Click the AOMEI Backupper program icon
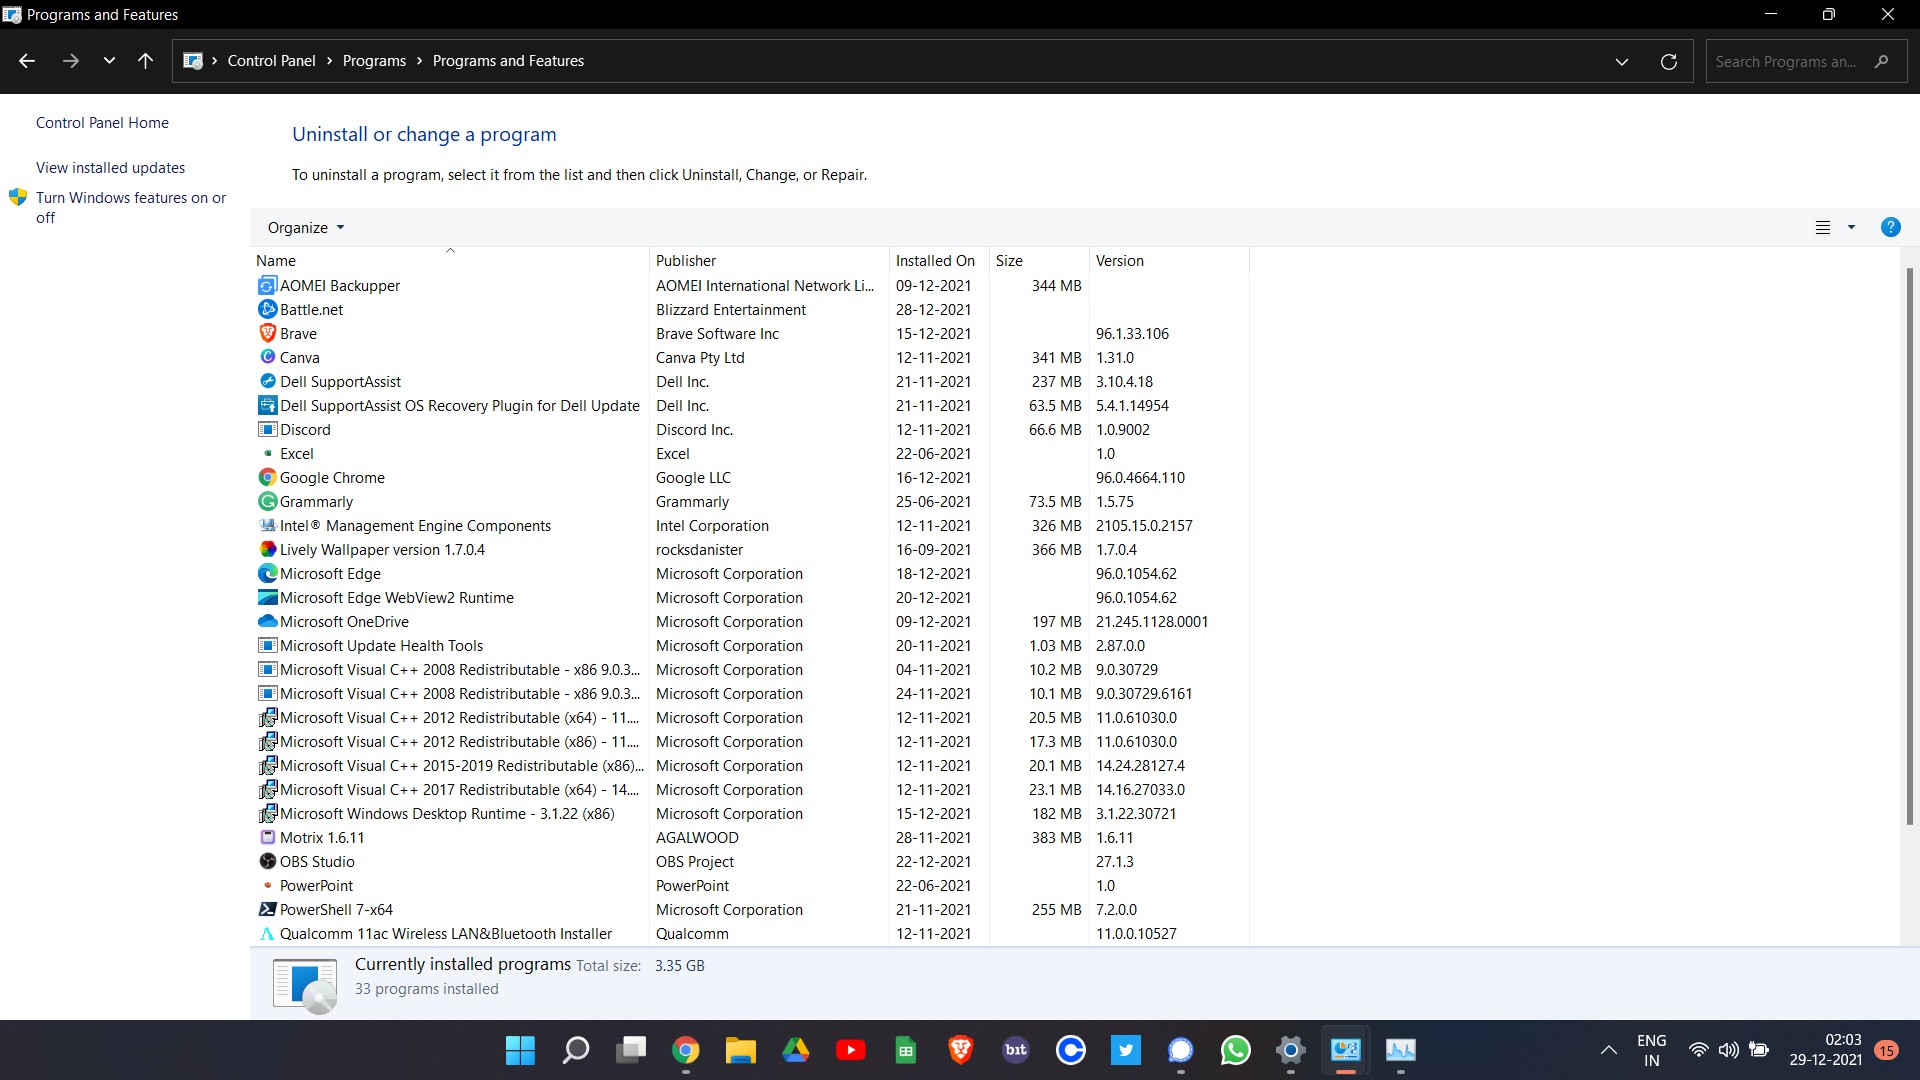Viewport: 1920px width, 1080px height. [x=267, y=286]
